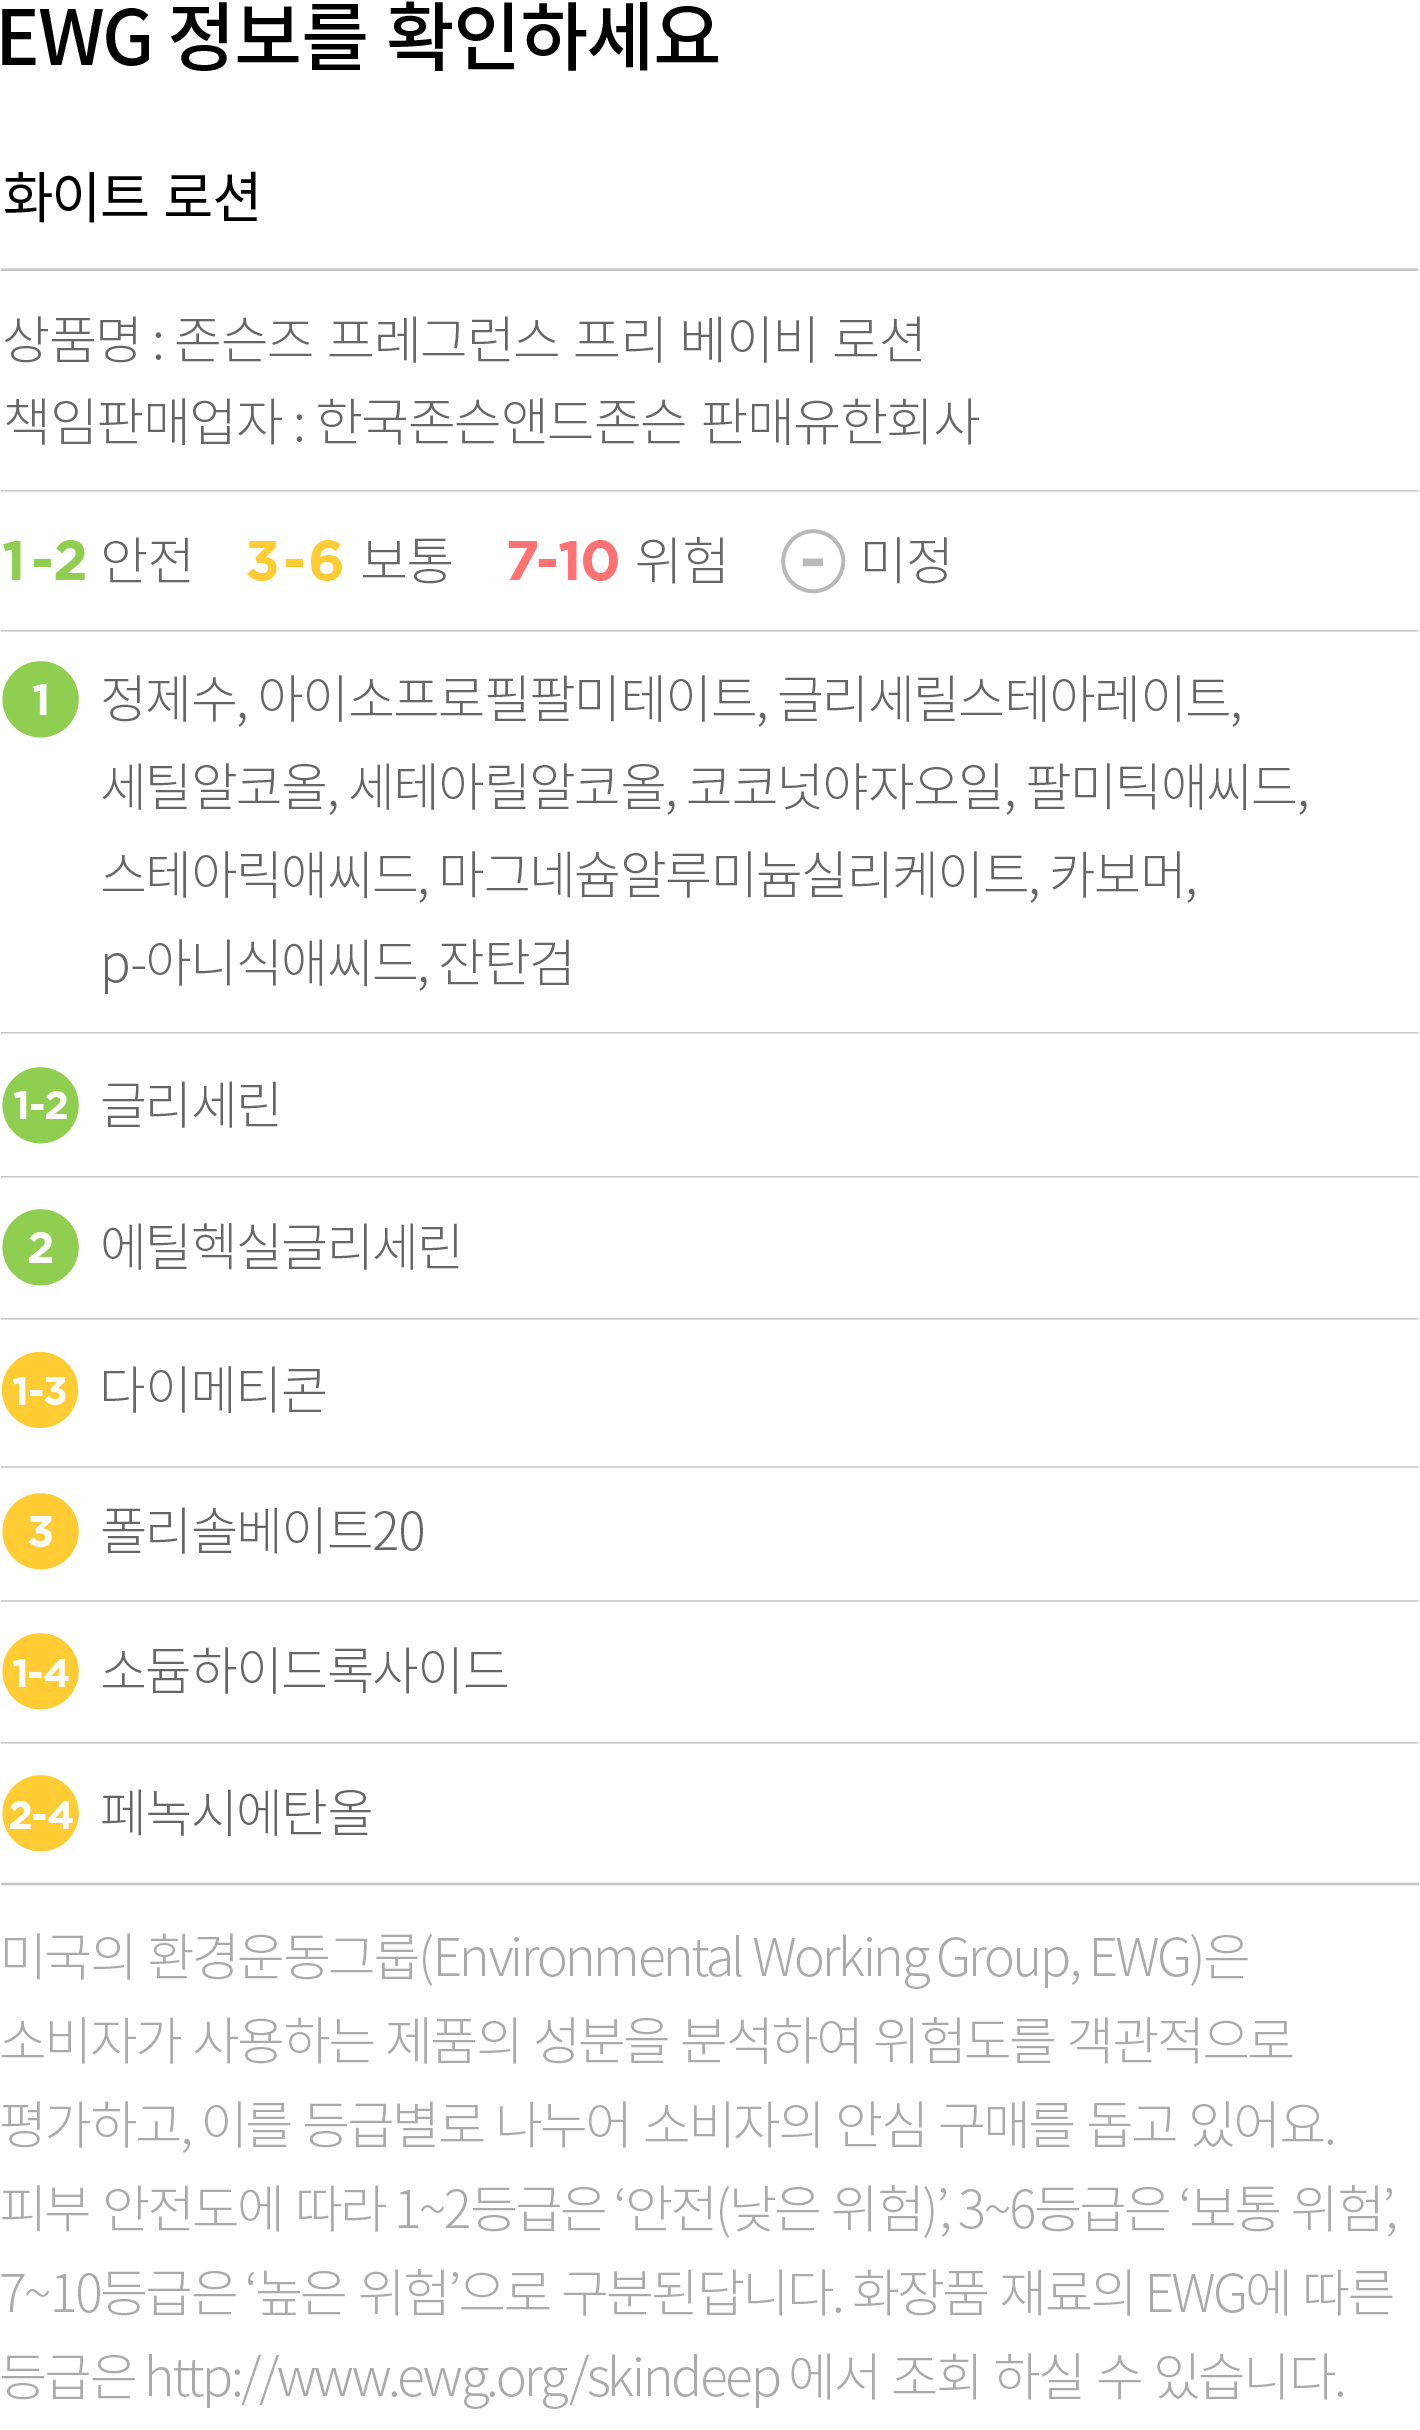The image size is (1420, 2430).
Task: Click the 화이트 로션 product heading
Action: [x=131, y=196]
